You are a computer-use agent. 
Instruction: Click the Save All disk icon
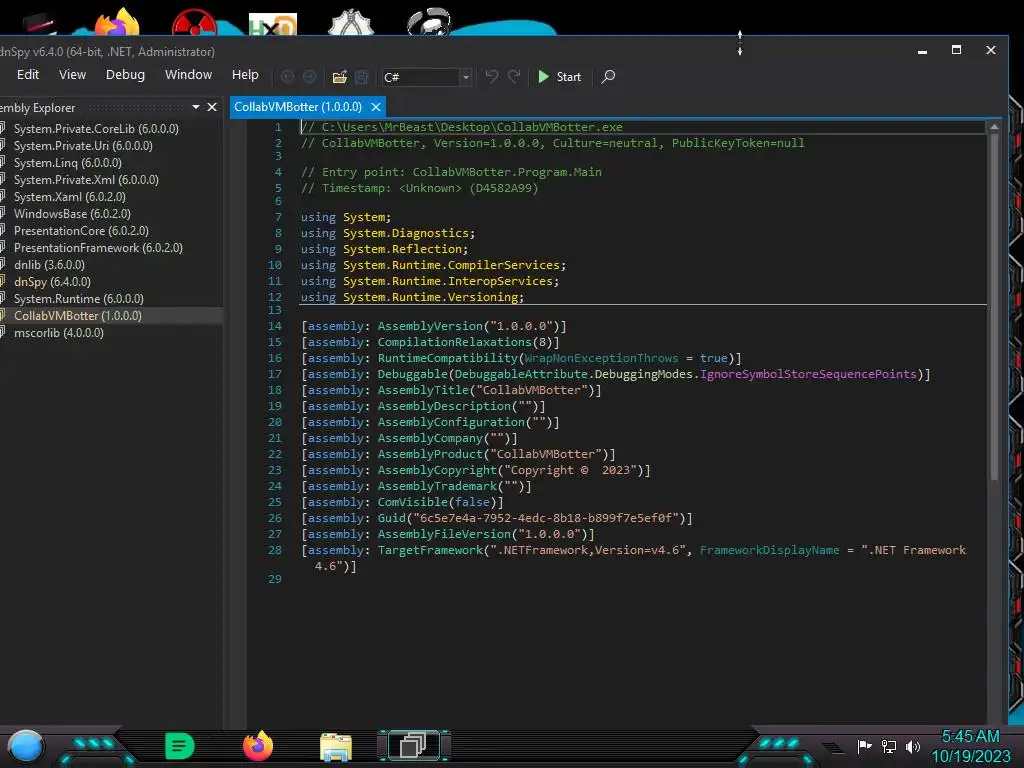coord(362,77)
